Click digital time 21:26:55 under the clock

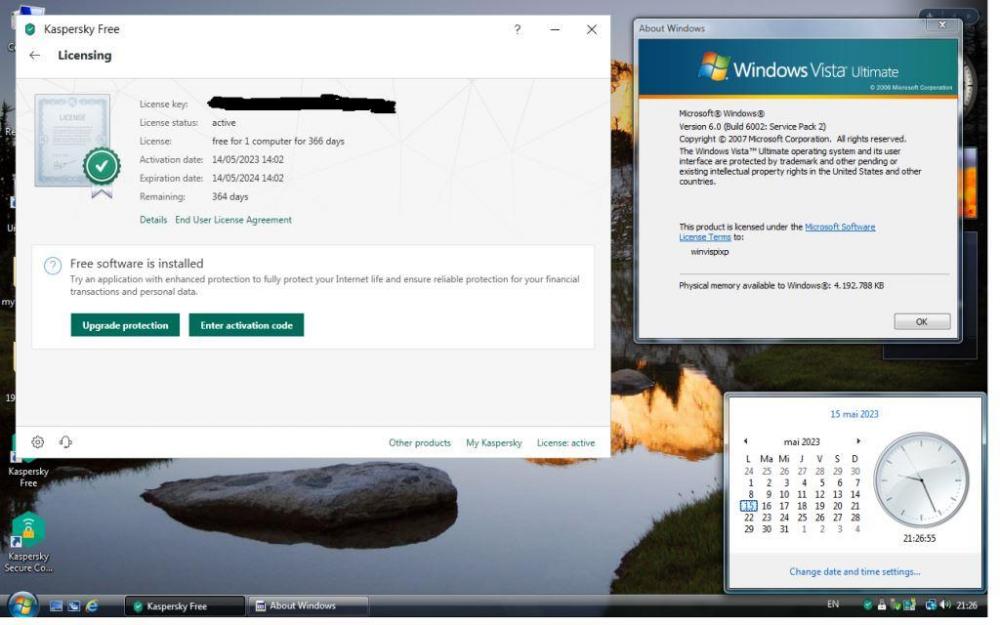pyautogui.click(x=919, y=538)
